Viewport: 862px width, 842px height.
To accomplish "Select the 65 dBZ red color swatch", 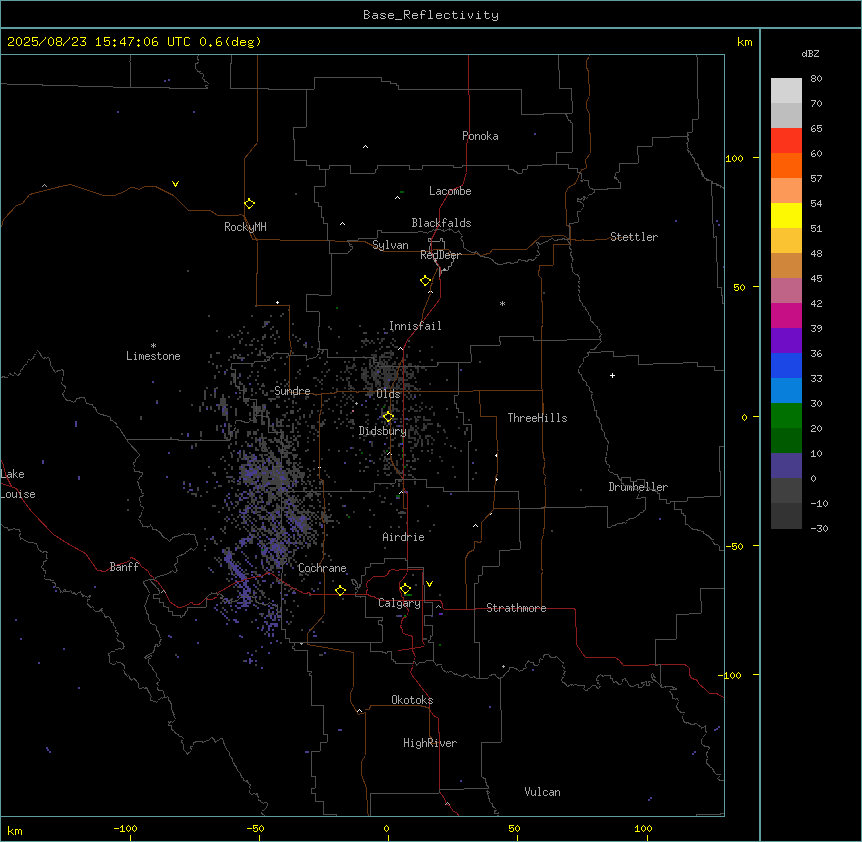I will pos(786,140).
